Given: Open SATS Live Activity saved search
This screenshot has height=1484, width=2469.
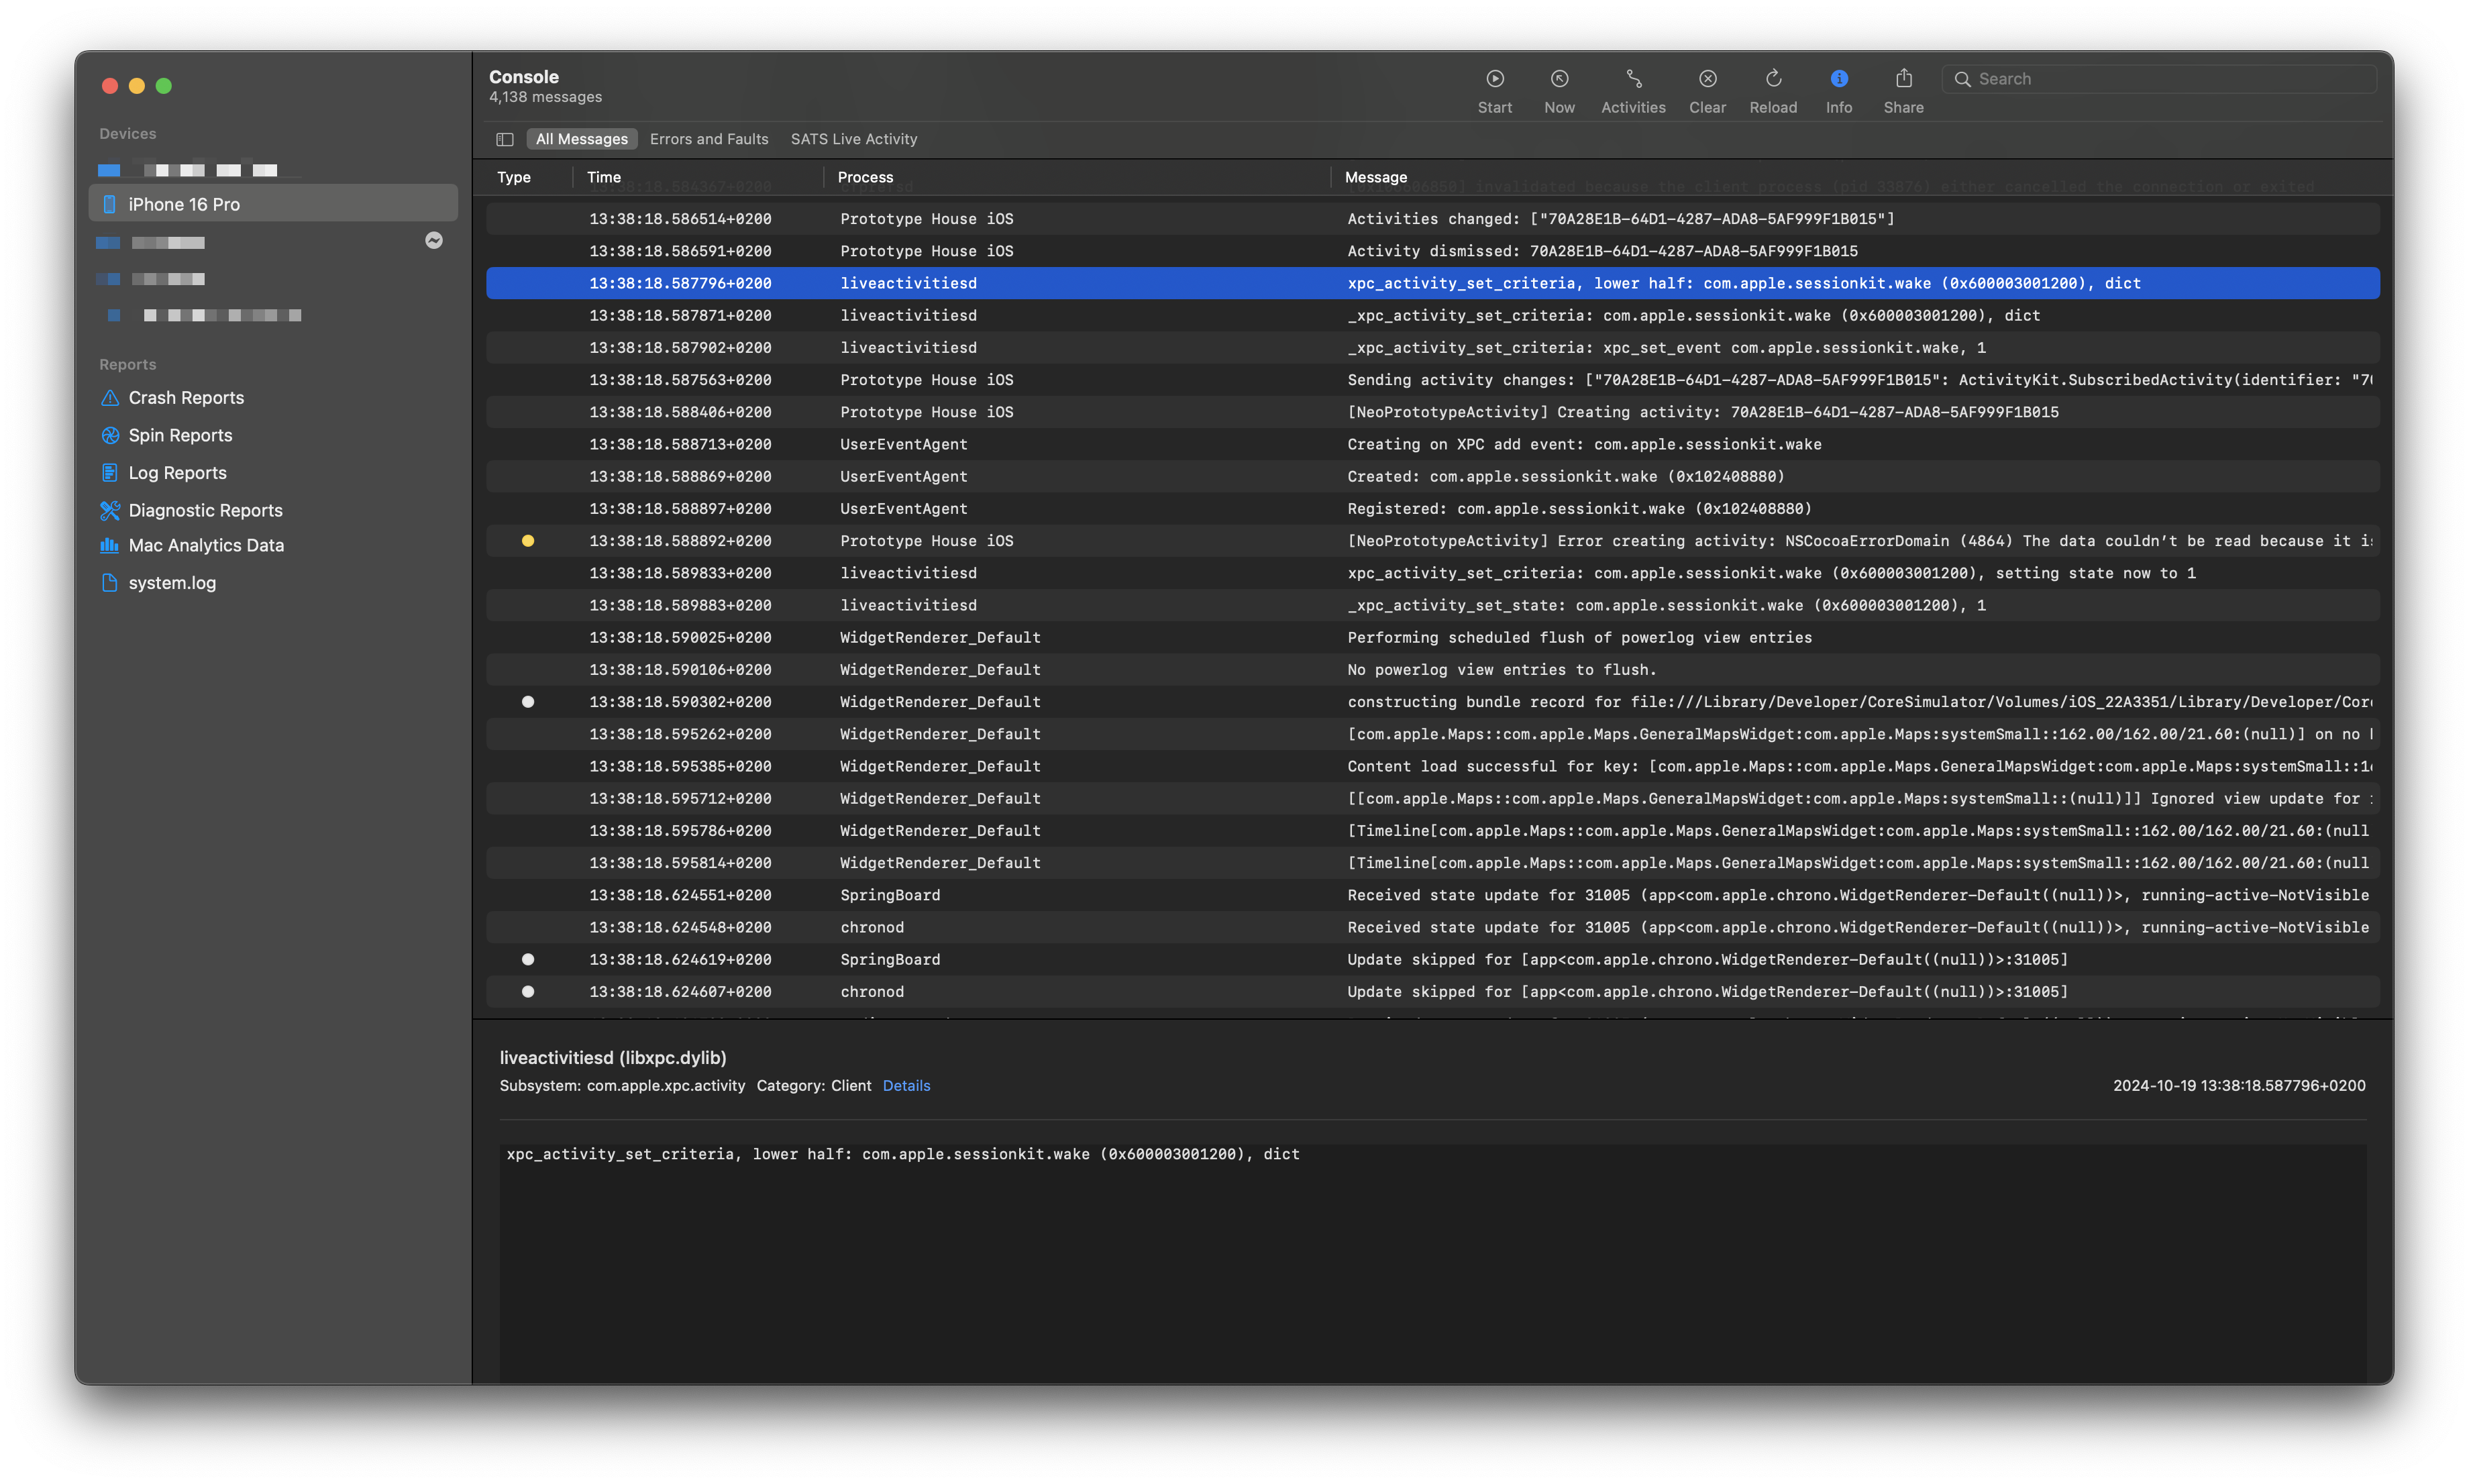Looking at the screenshot, I should [x=854, y=139].
